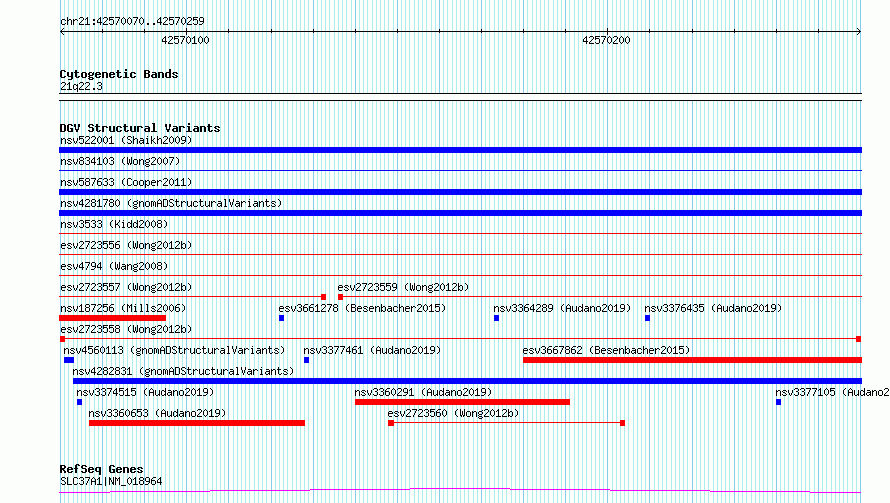Click blue bar under nsv587633 (Cooper2011)
The image size is (890, 503).
tap(460, 192)
